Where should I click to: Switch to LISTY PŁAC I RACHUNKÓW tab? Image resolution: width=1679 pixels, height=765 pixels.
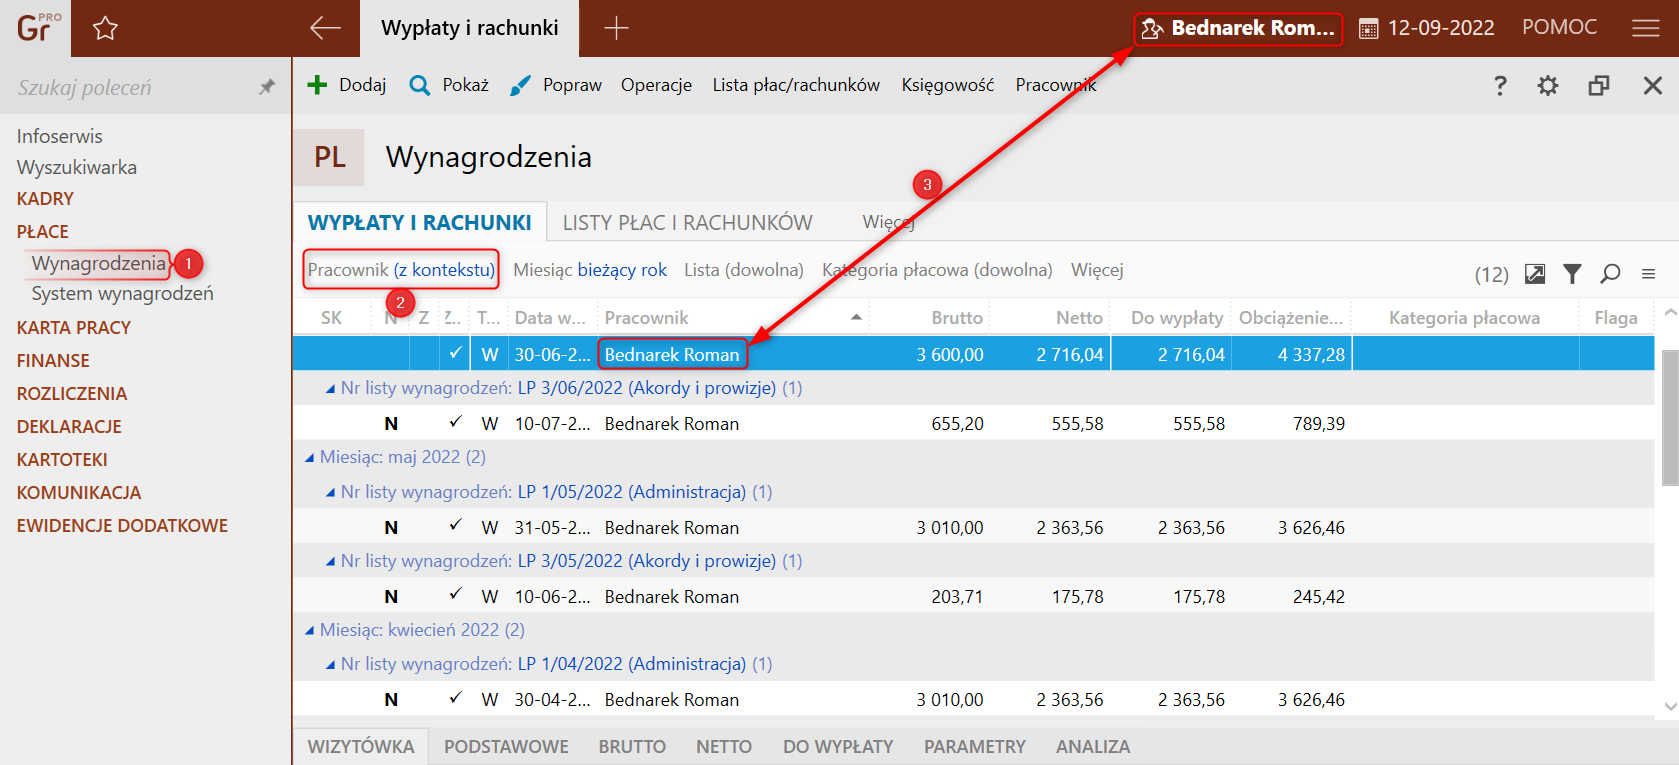coord(687,223)
